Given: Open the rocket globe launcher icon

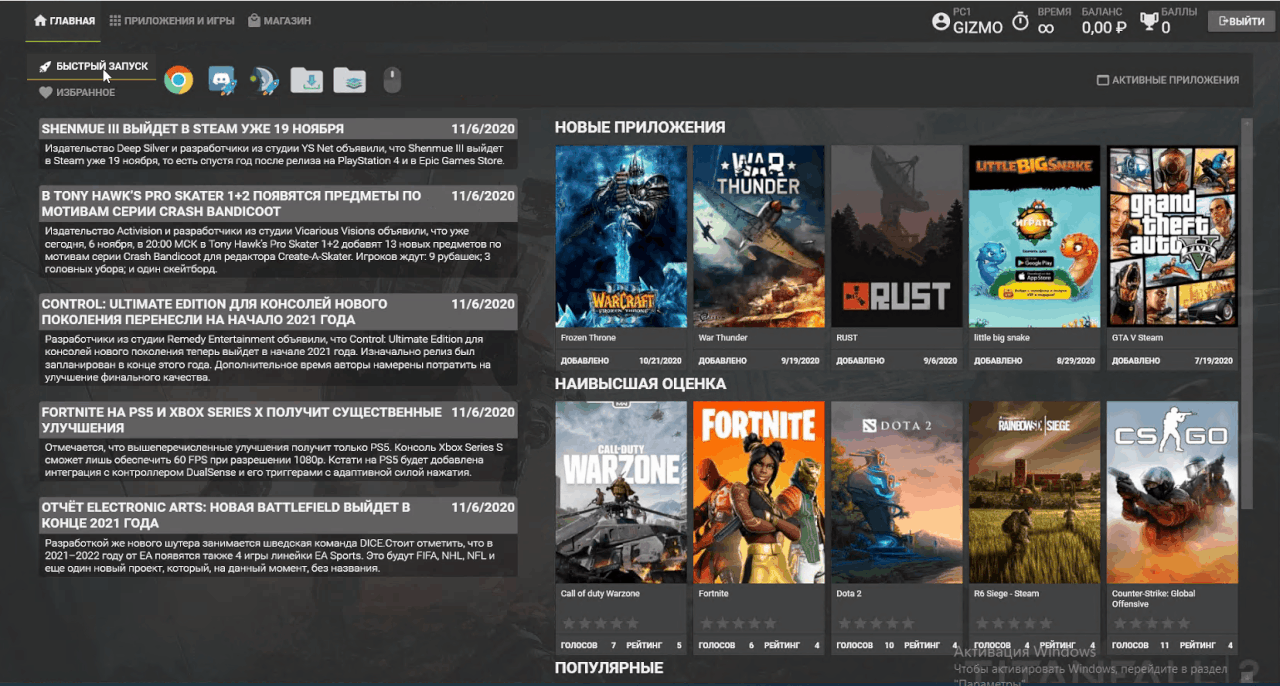Looking at the screenshot, I should (x=264, y=80).
